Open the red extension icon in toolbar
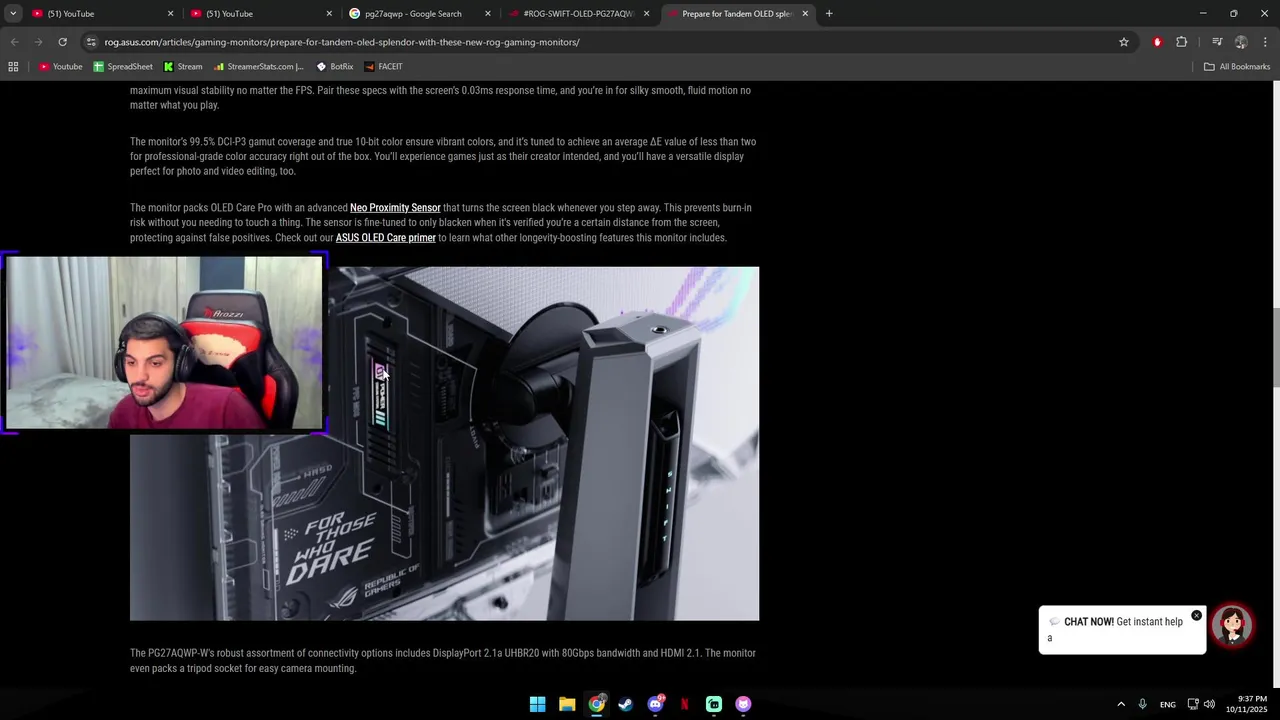The height and width of the screenshot is (720, 1280). (1157, 42)
